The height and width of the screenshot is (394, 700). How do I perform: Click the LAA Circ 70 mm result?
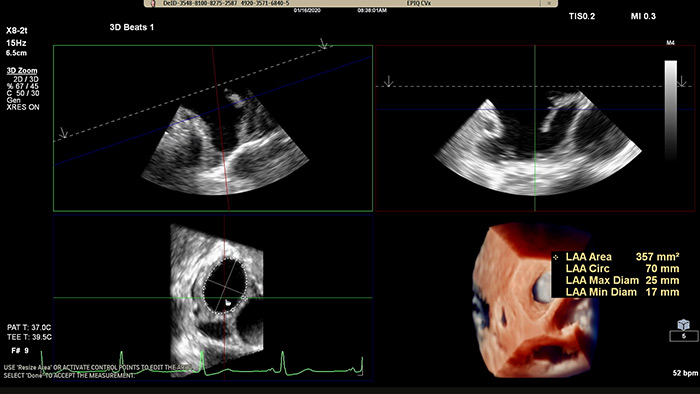622,269
